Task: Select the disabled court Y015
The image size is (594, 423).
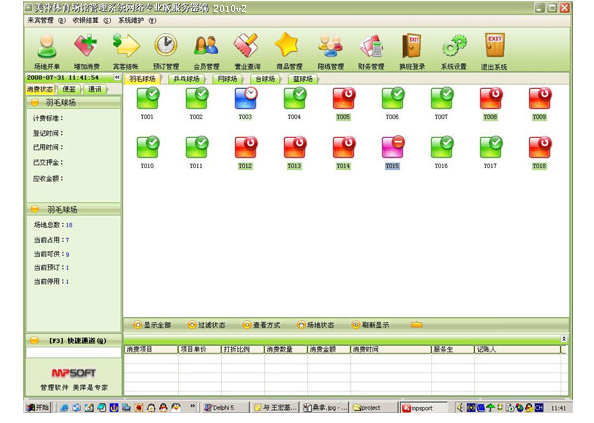Action: point(392,152)
